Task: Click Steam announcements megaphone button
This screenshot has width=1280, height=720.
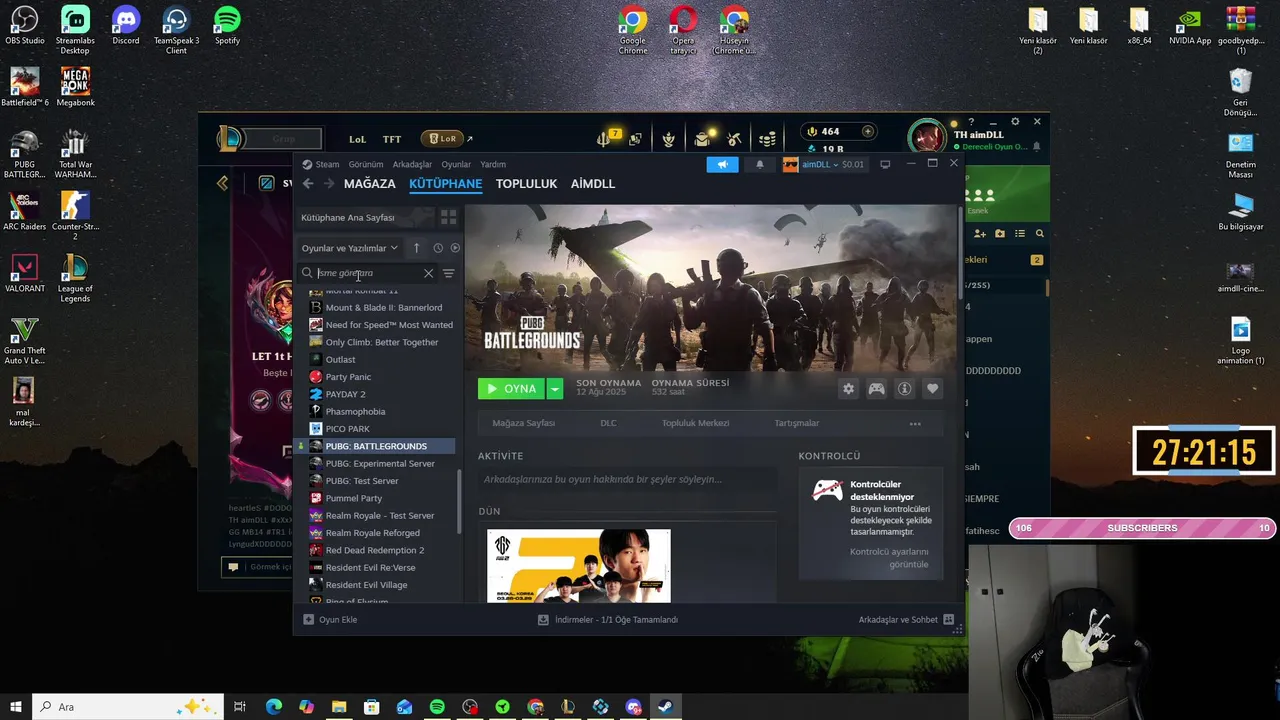Action: [x=722, y=165]
